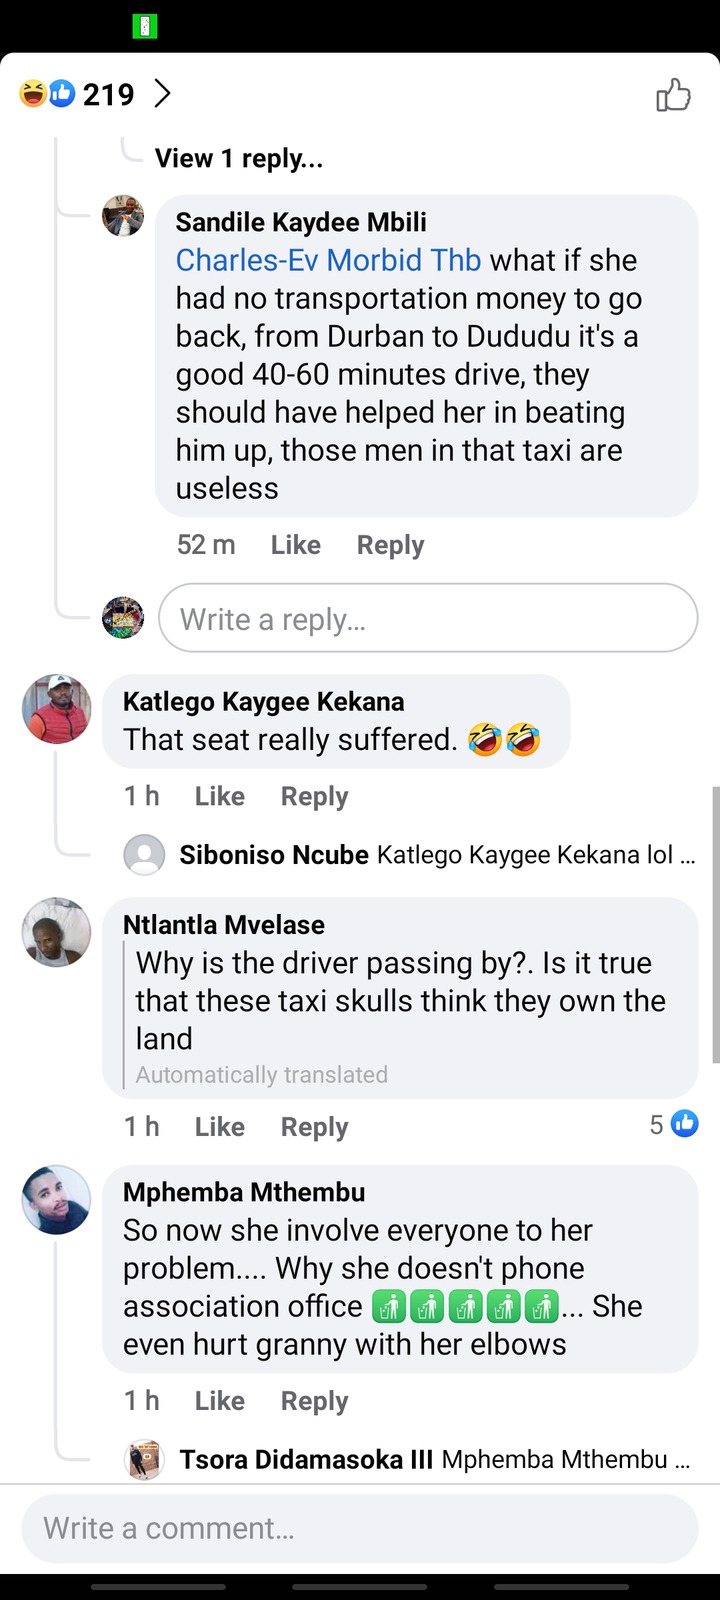The width and height of the screenshot is (720, 1600).
Task: Tap the 'Write a comment...' field
Action: (359, 1528)
